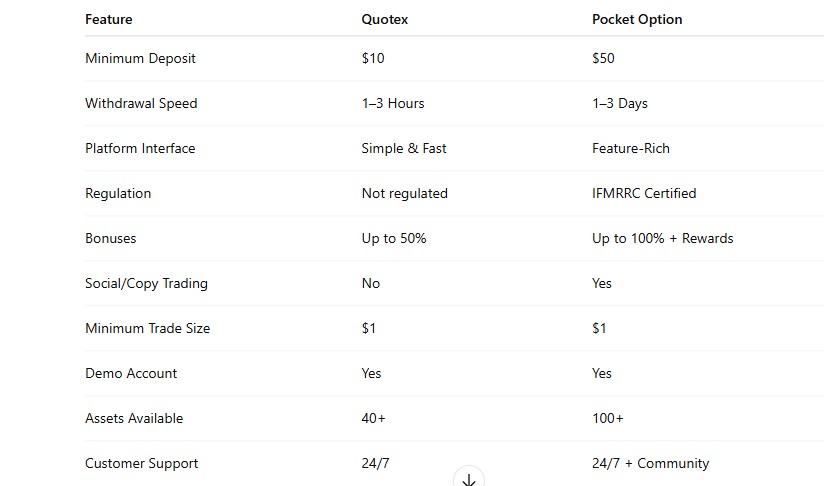Click the Up to 50% bonus cell
This screenshot has height=486, width=824.
click(x=394, y=239)
